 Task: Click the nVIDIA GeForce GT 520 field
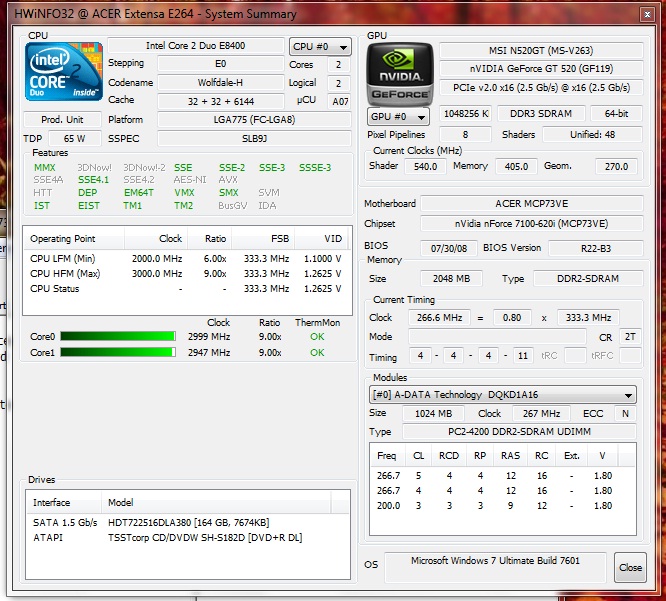(x=541, y=69)
